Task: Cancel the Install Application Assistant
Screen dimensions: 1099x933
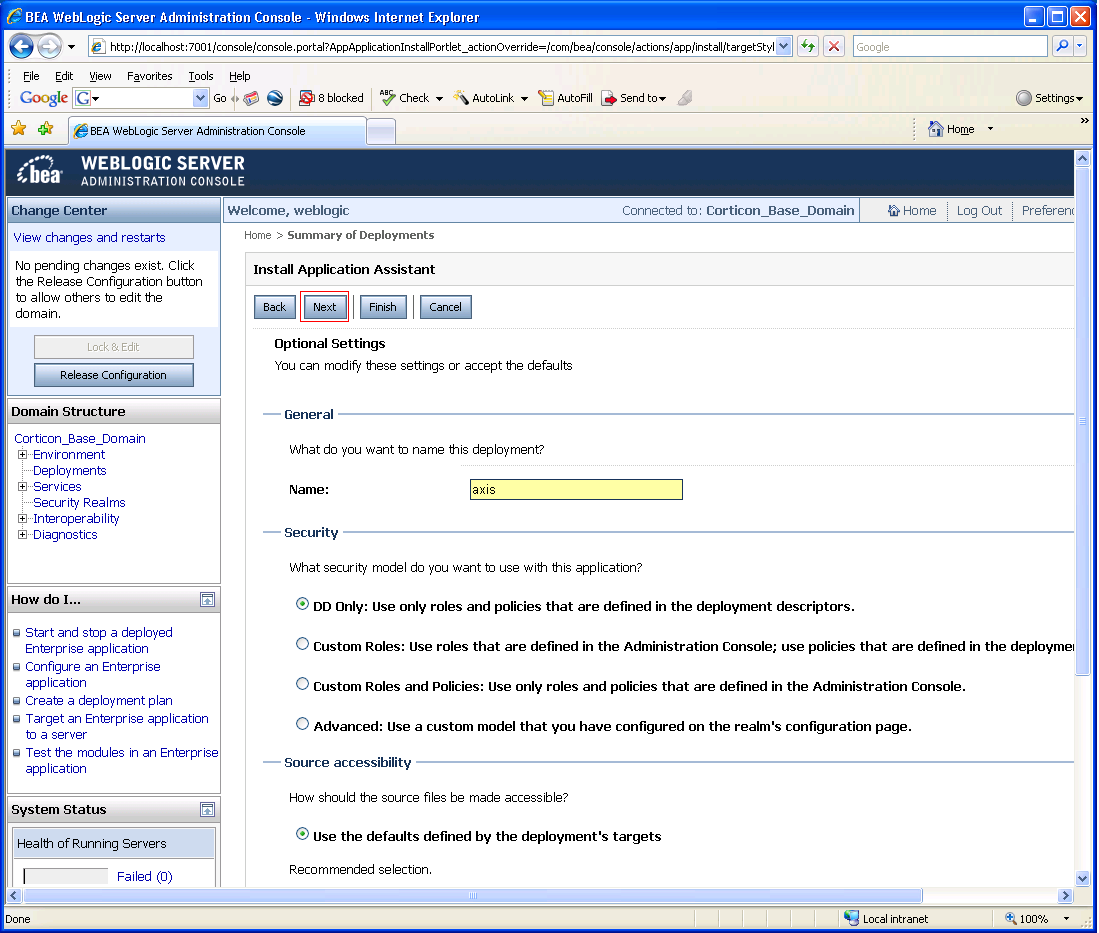Action: [x=446, y=307]
